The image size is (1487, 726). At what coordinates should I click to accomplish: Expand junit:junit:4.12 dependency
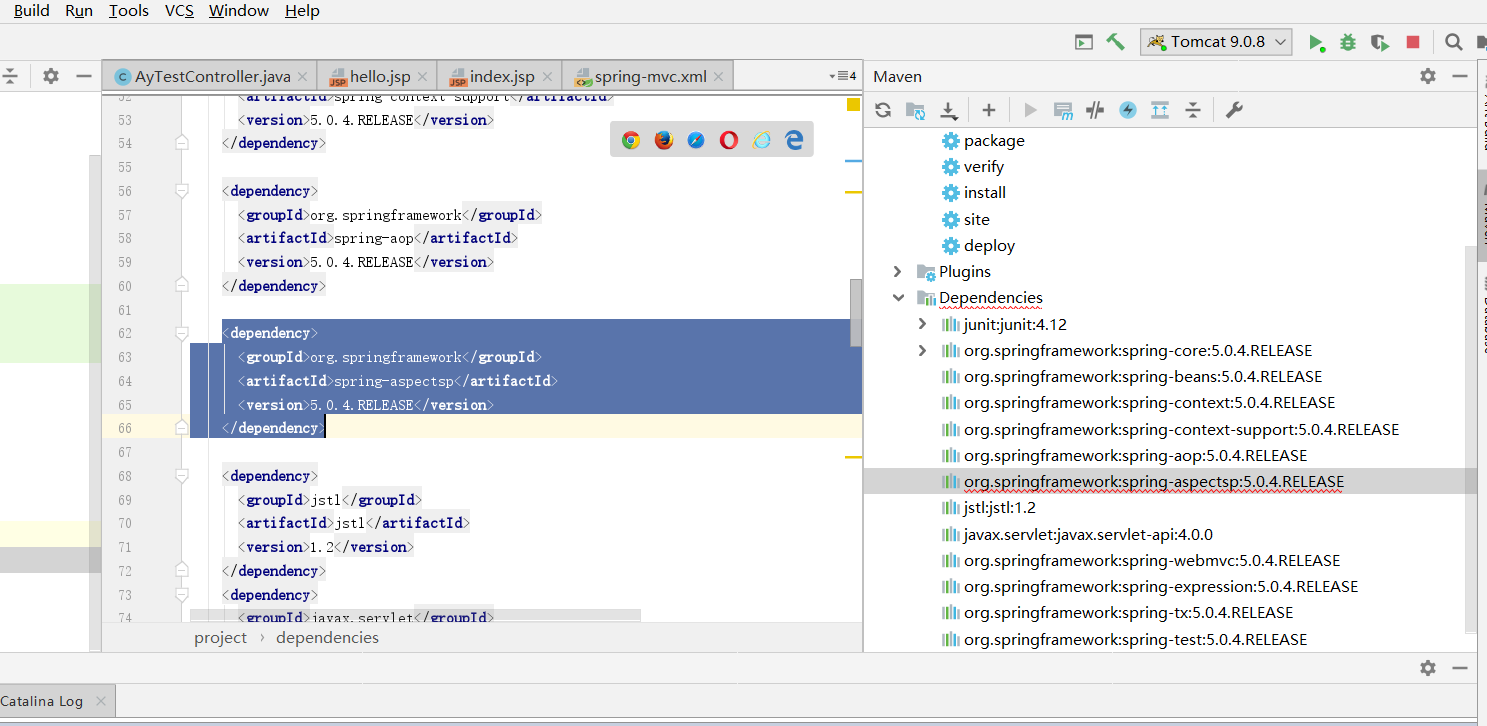pos(922,324)
